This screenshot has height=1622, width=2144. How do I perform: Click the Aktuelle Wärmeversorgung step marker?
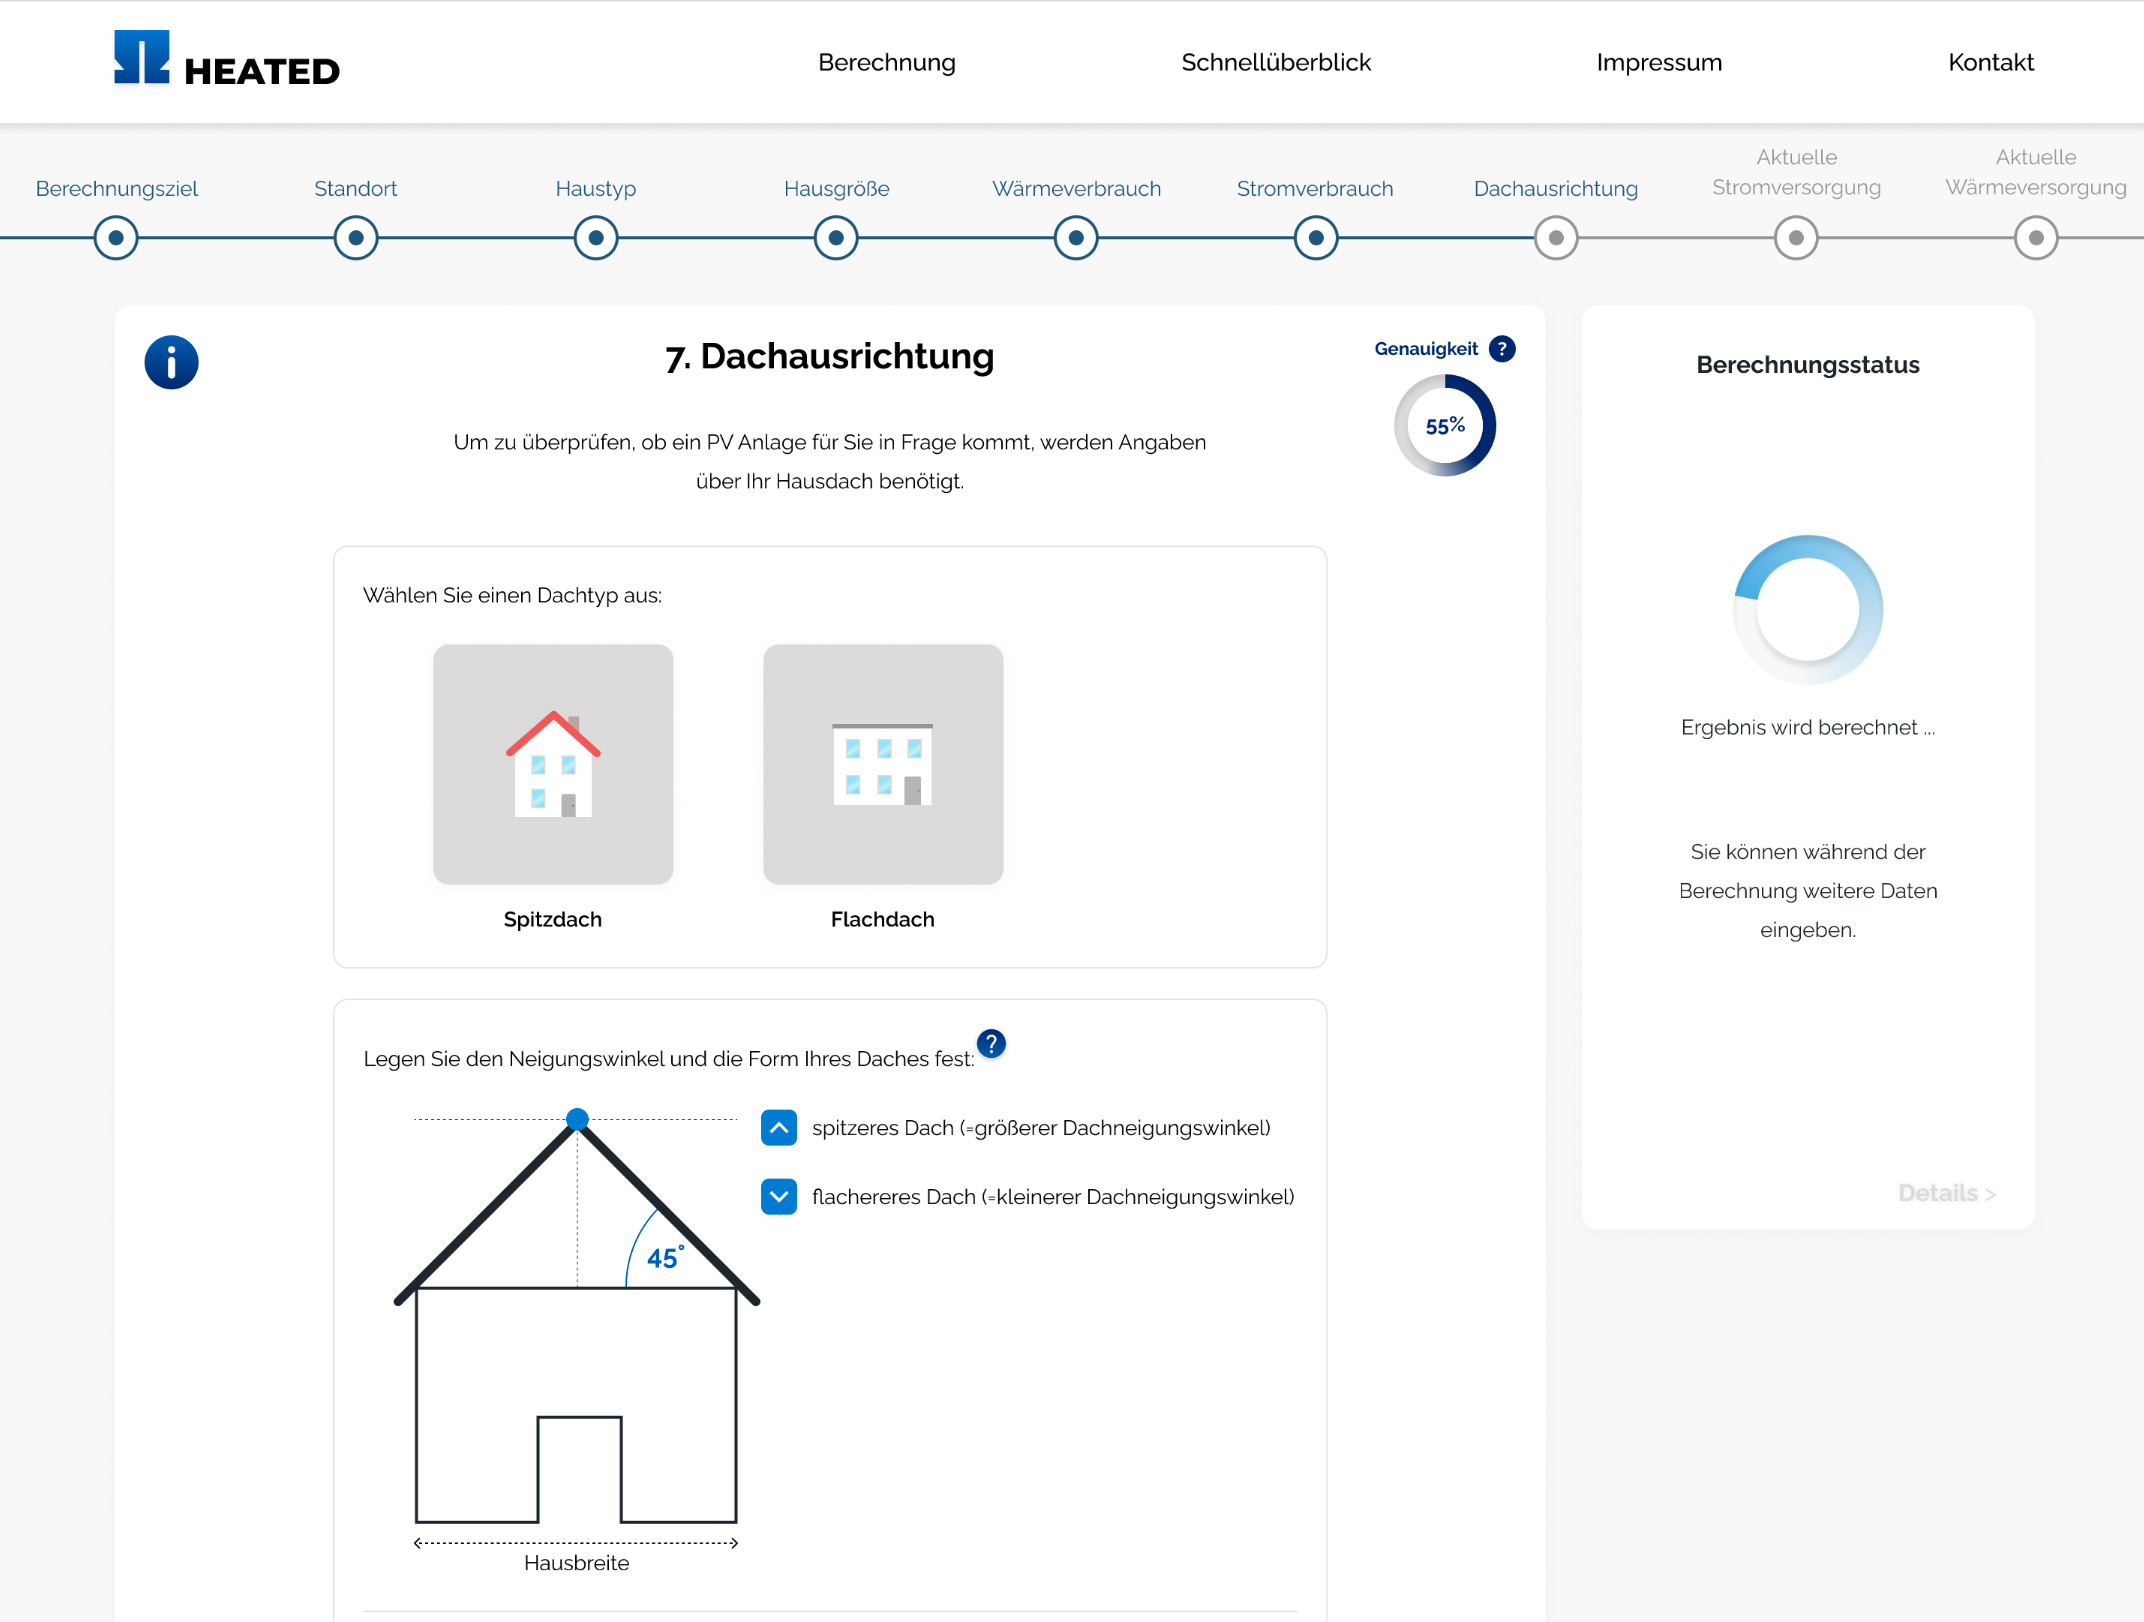pyautogui.click(x=2035, y=238)
